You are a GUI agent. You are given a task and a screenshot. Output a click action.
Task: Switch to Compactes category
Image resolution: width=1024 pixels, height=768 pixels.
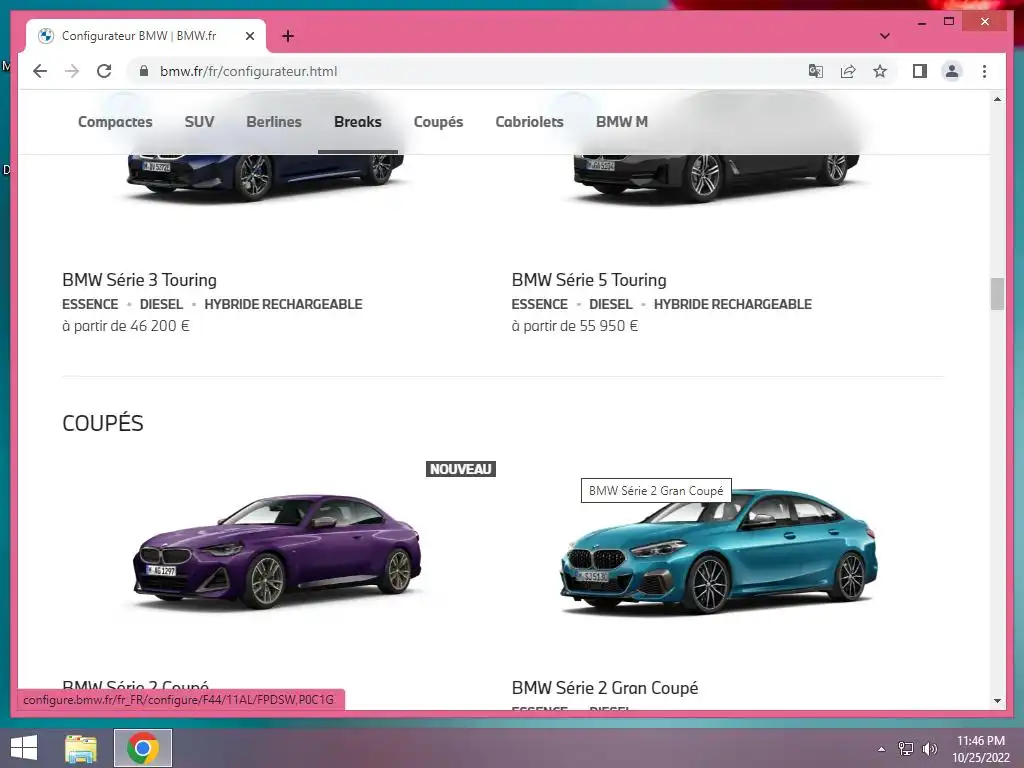coord(115,121)
